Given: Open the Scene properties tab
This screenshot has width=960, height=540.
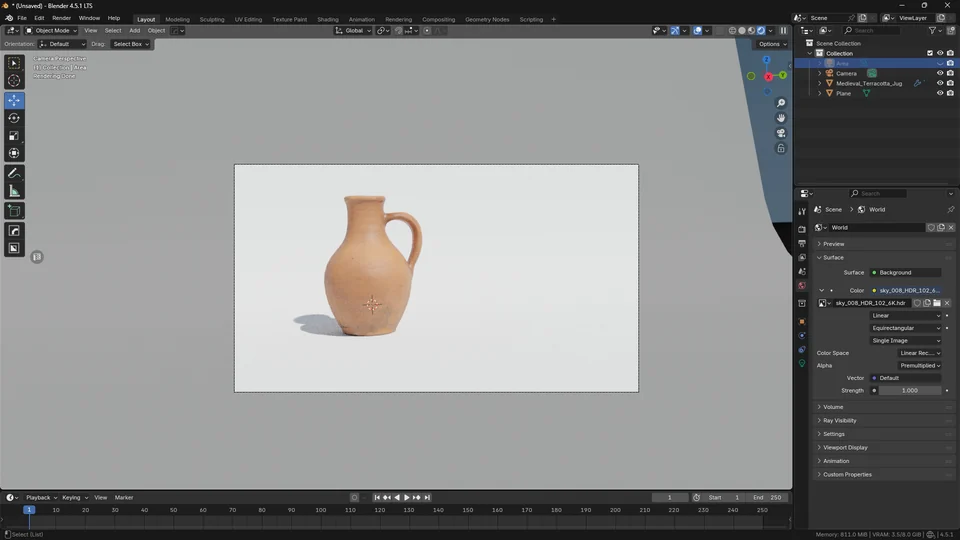Looking at the screenshot, I should tap(802, 272).
